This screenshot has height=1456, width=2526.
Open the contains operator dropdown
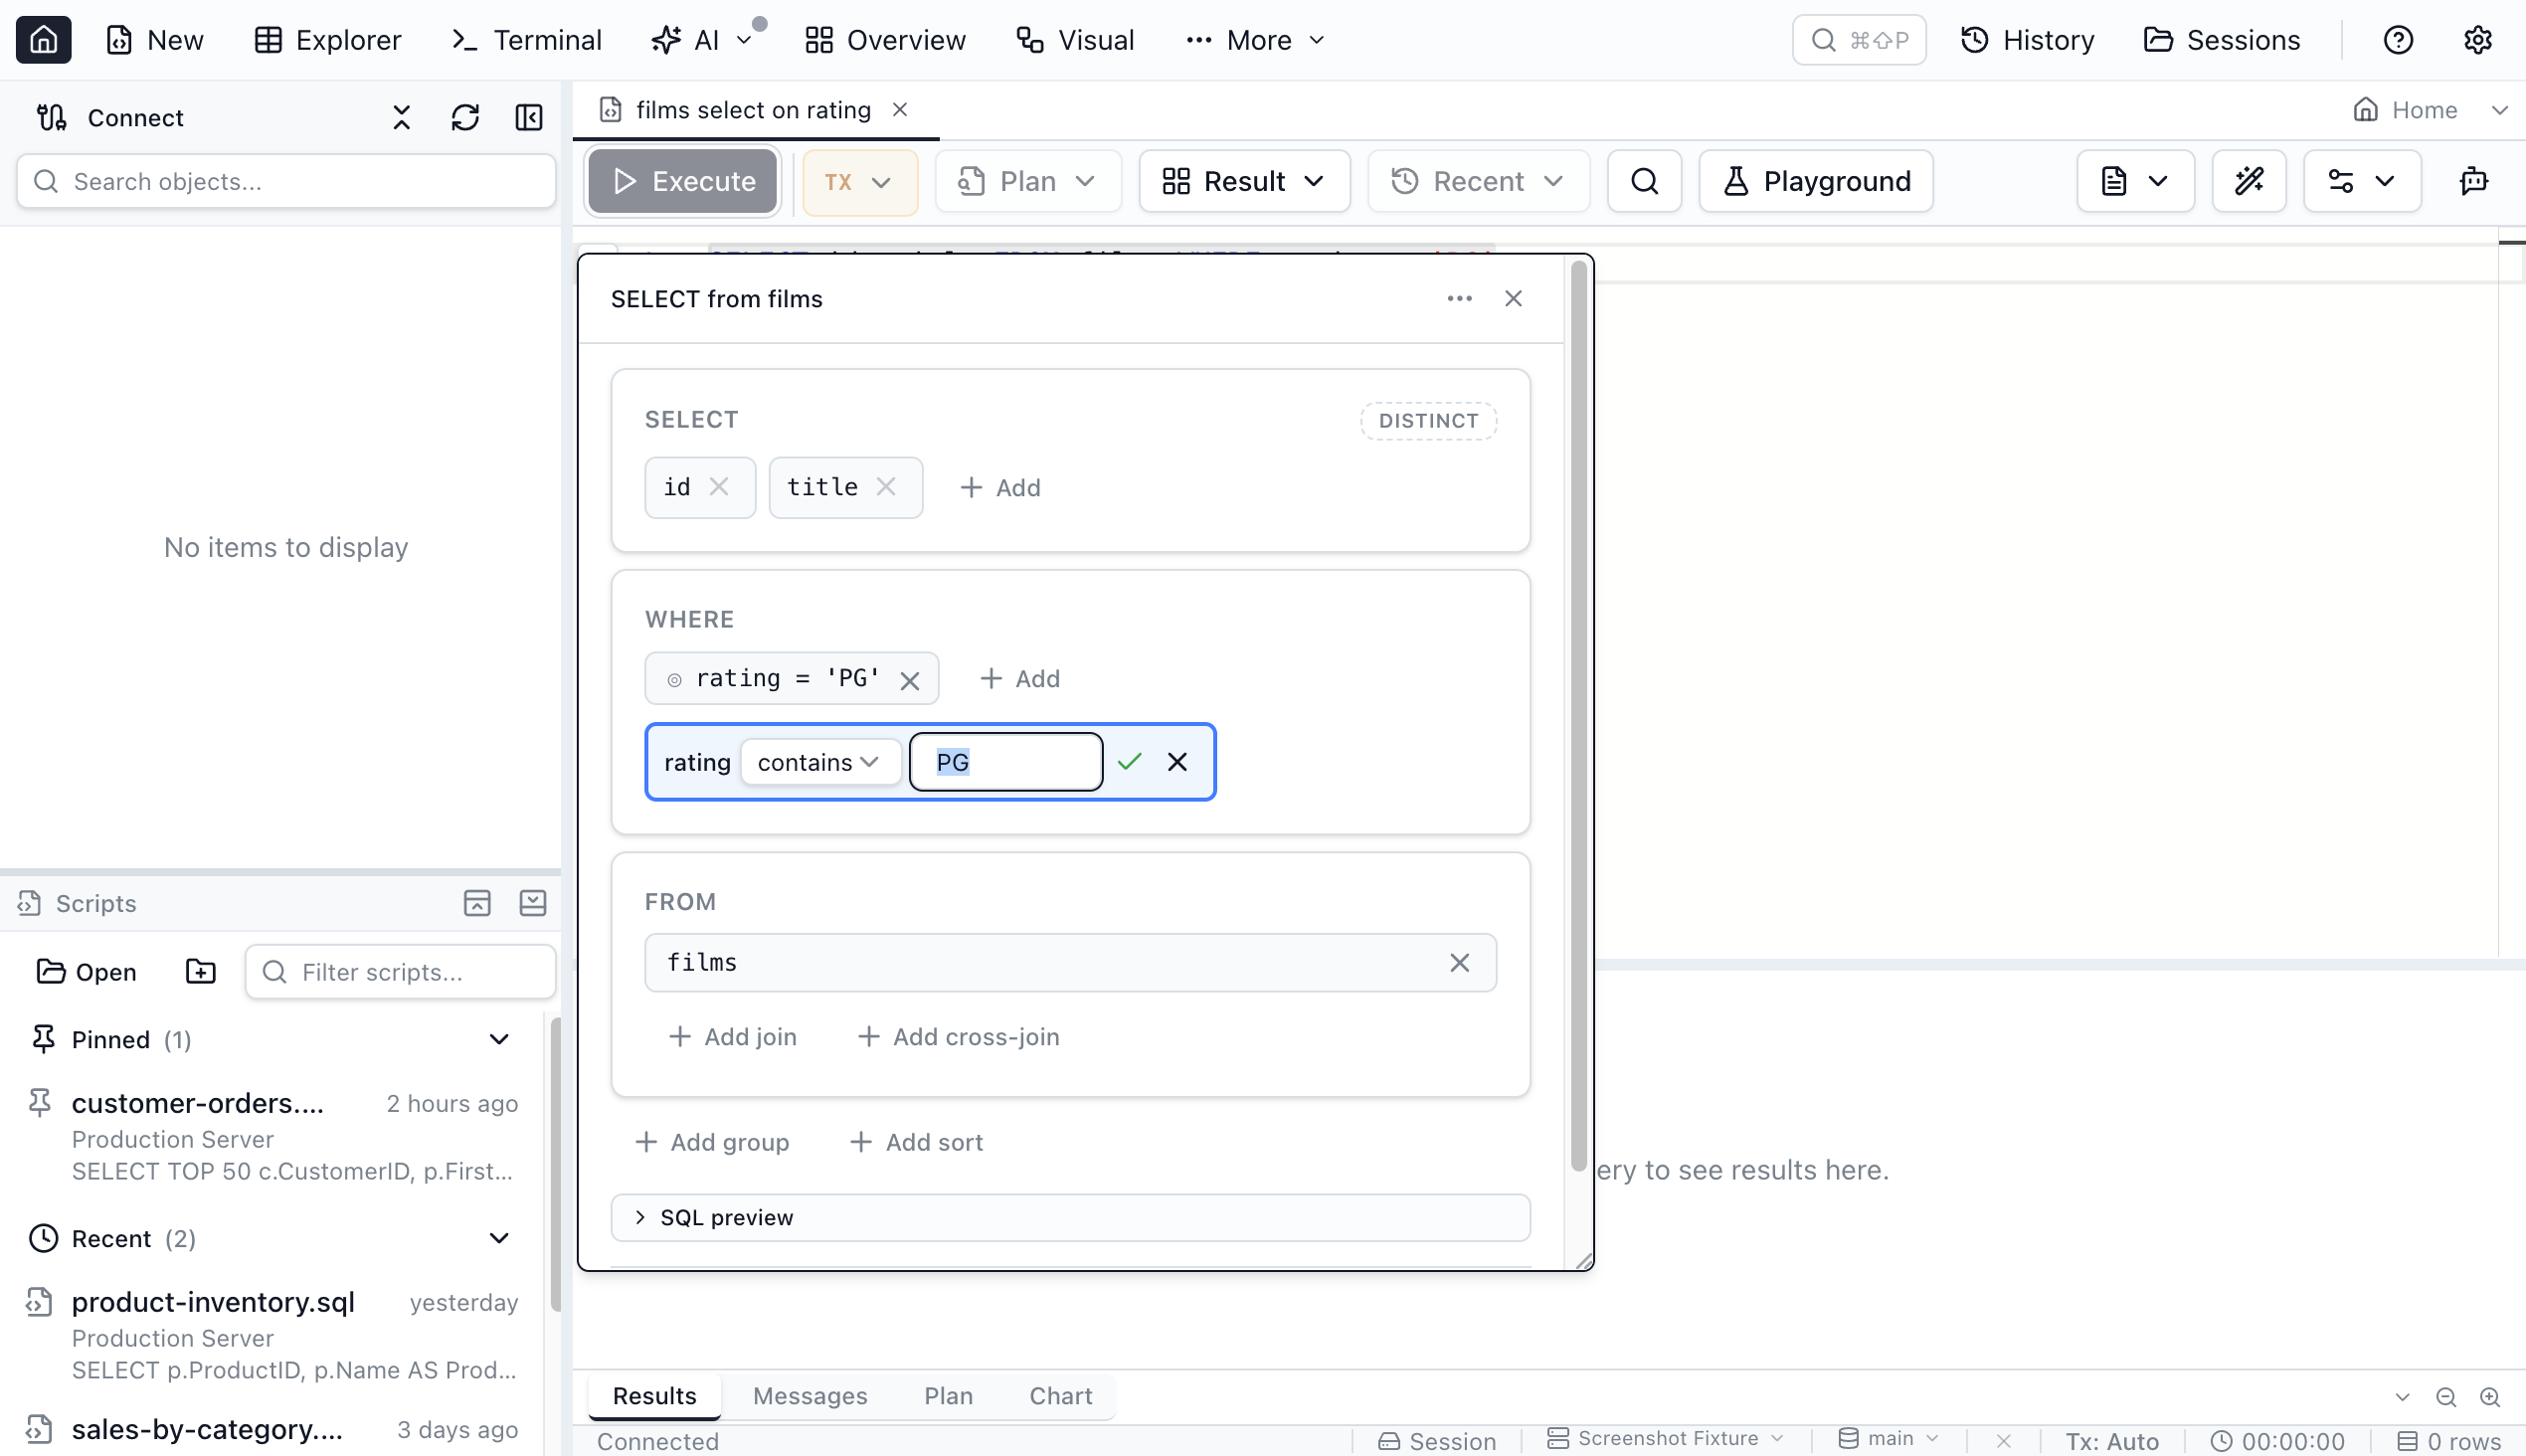pos(819,762)
